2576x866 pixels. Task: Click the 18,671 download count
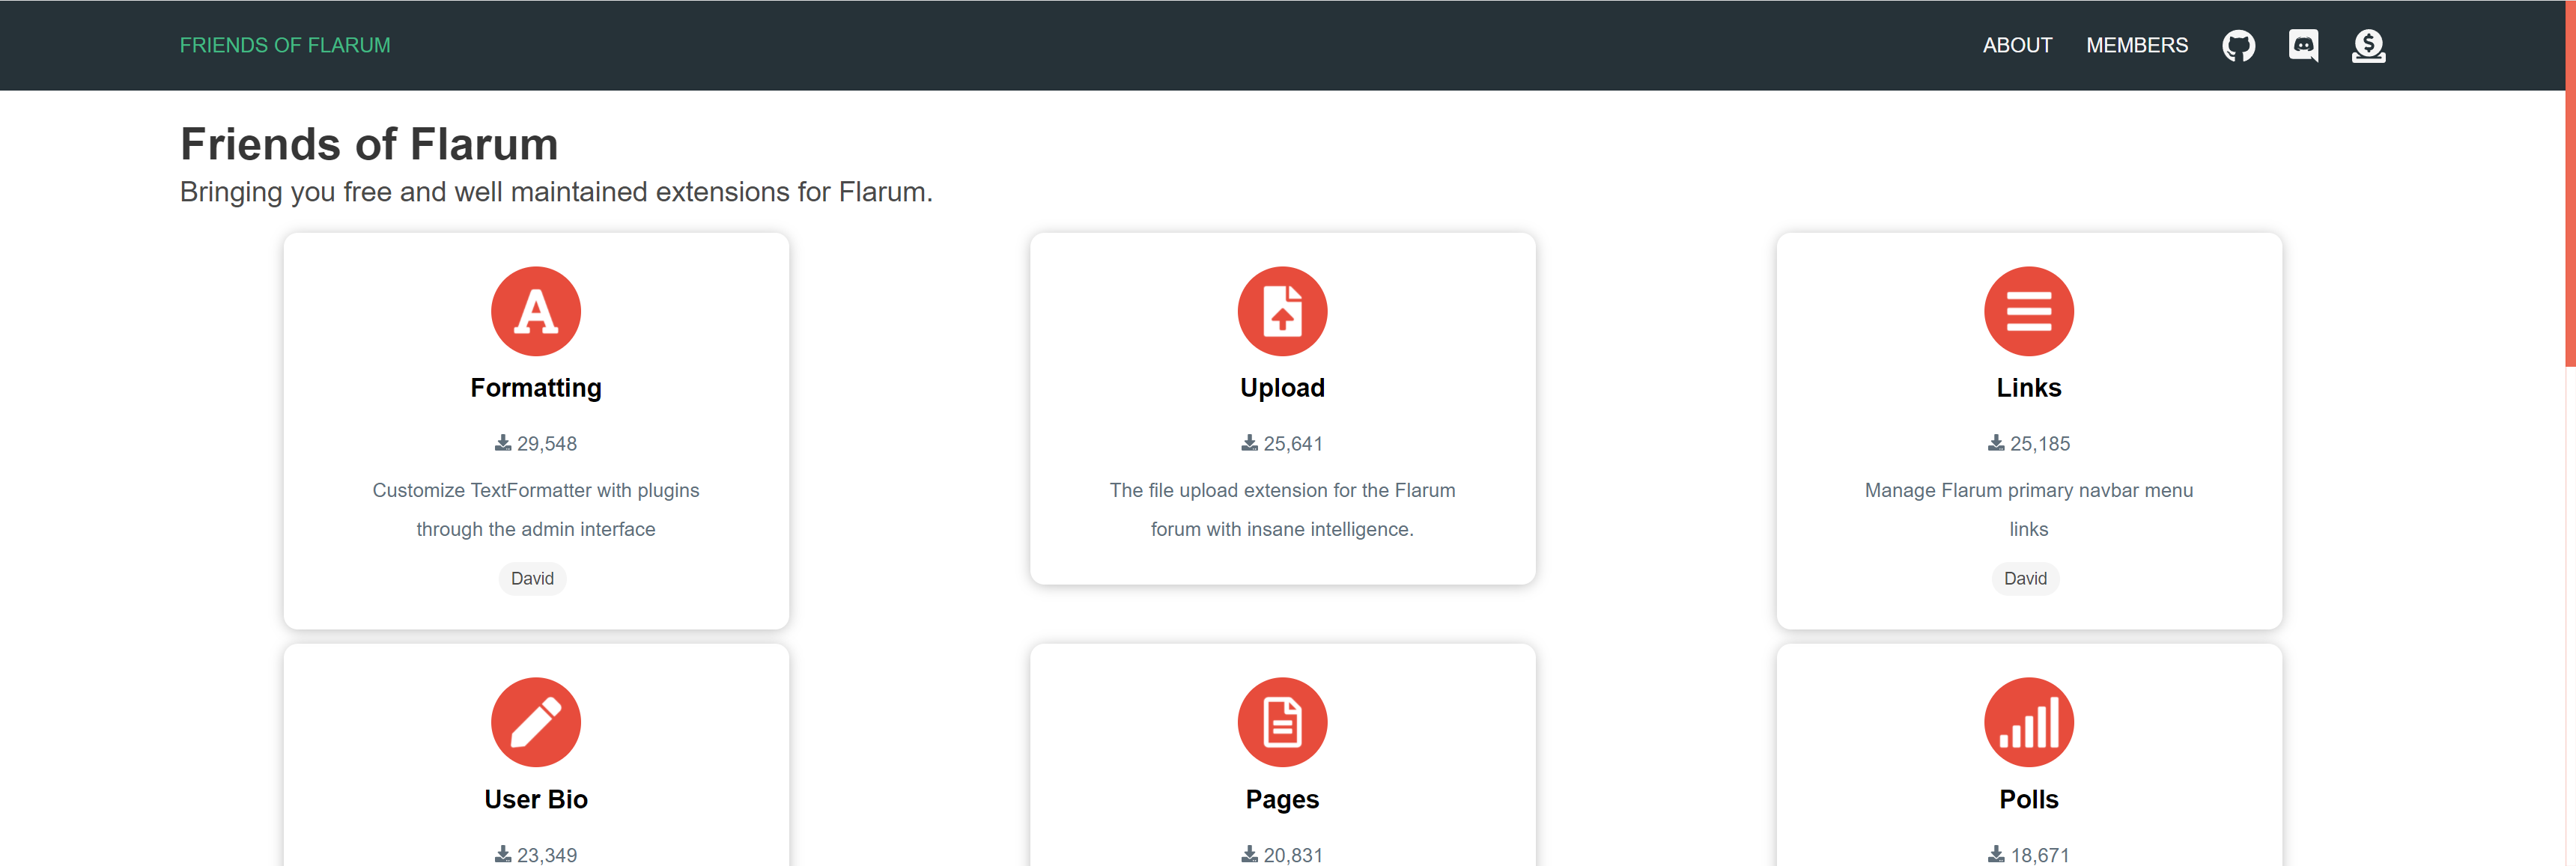(x=2040, y=855)
